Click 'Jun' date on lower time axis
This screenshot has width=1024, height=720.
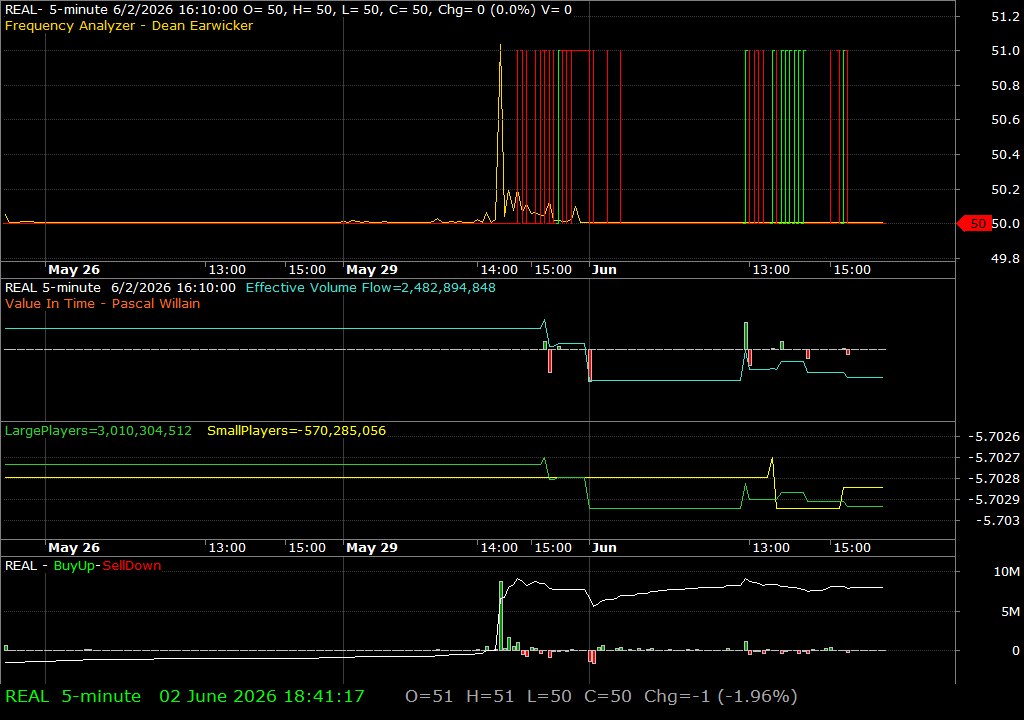tap(604, 548)
